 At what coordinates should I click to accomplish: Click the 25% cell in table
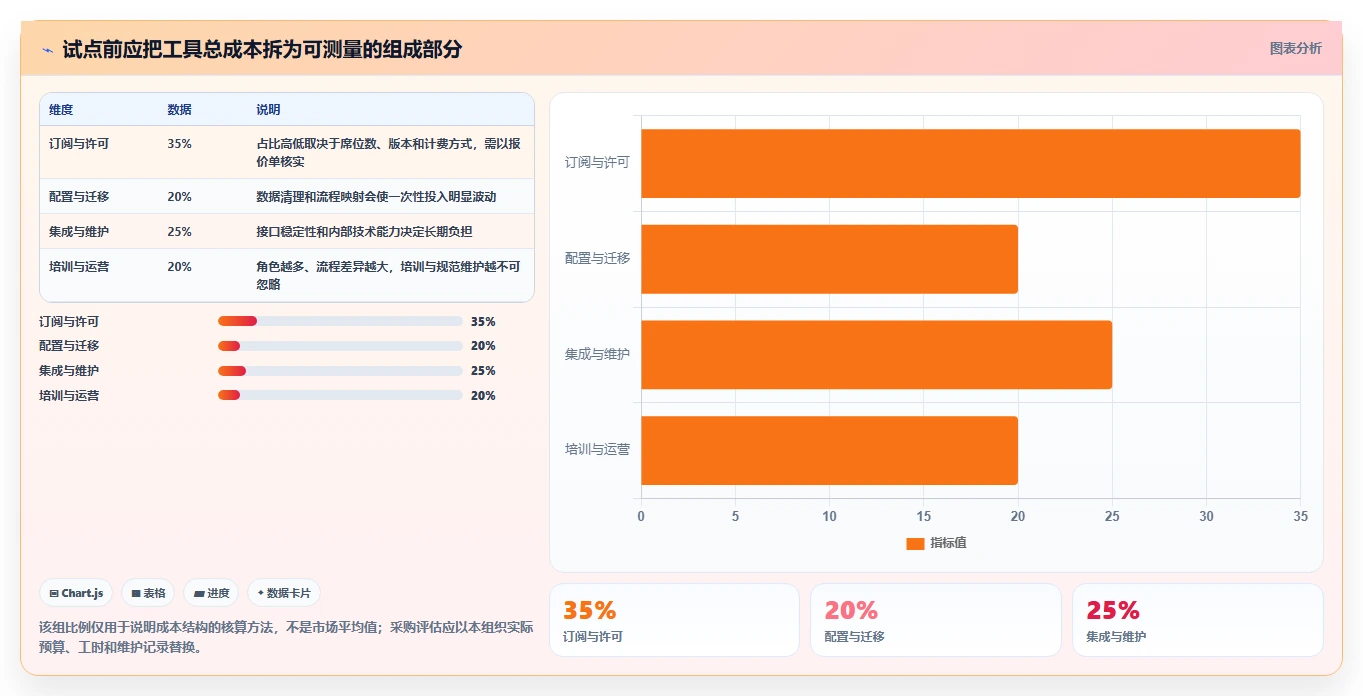[179, 232]
